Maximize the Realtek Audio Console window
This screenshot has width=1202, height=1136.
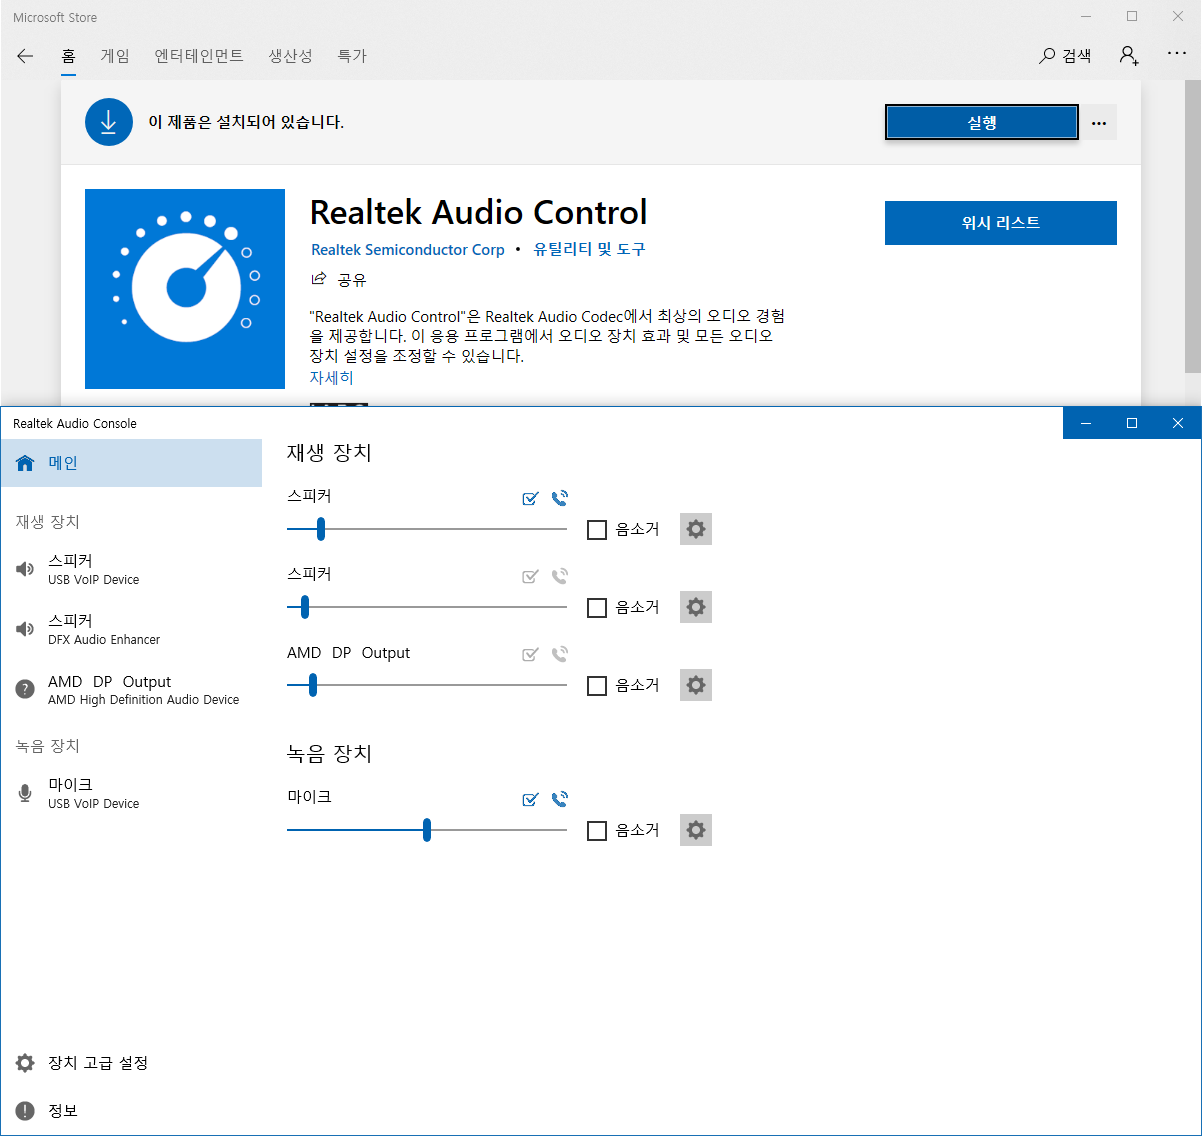[x=1132, y=423]
